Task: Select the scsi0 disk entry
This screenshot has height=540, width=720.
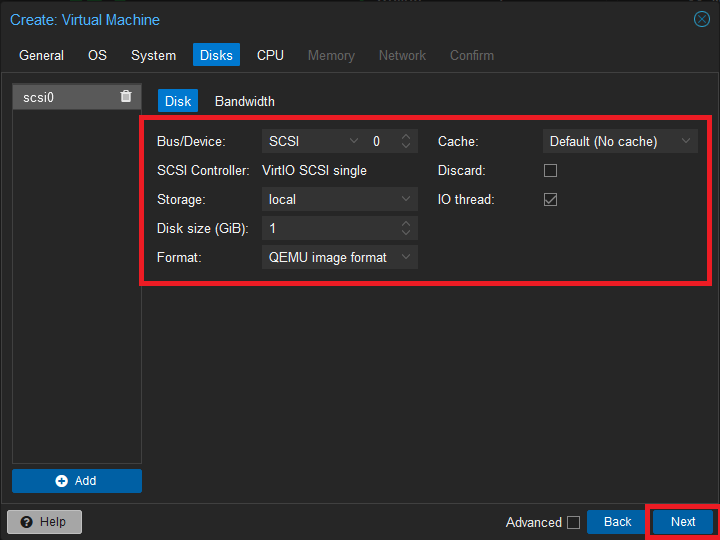Action: coord(77,97)
